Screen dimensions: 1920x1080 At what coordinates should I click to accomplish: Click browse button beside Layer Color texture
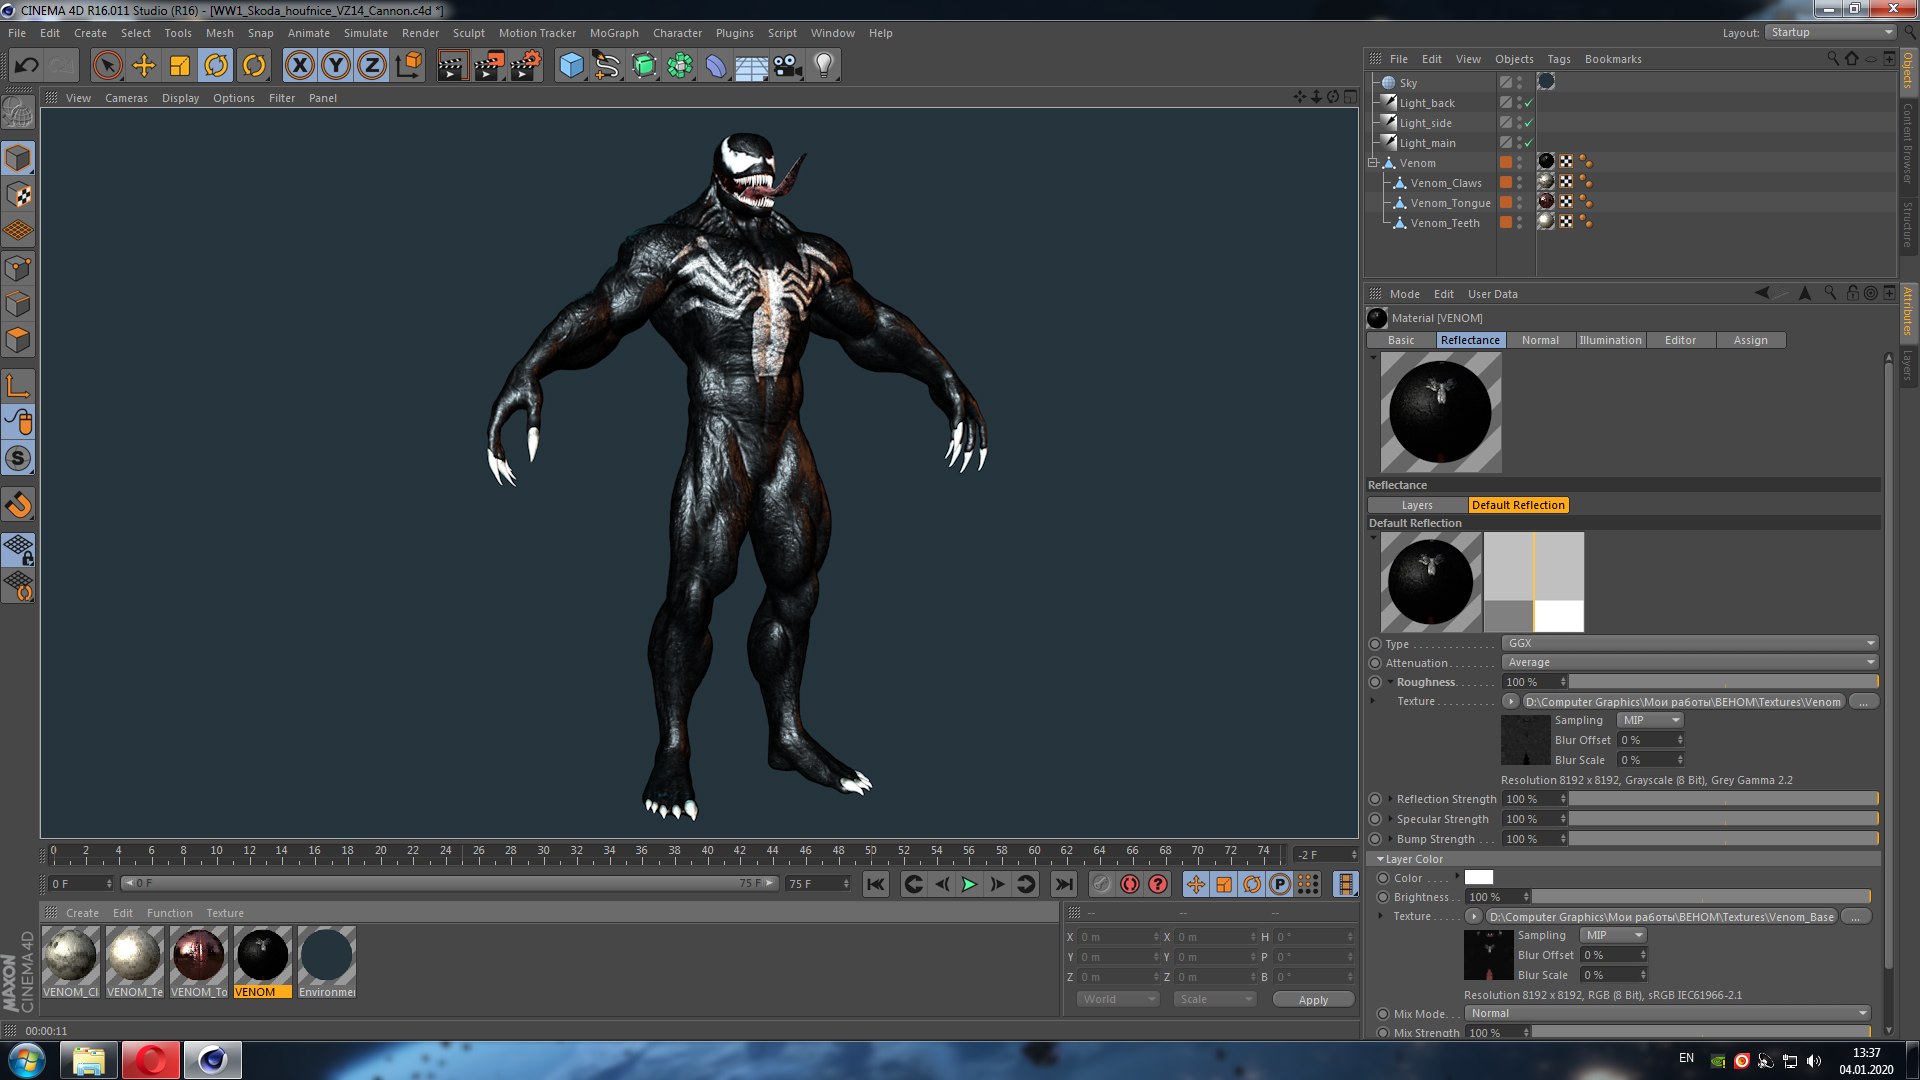pos(1855,917)
